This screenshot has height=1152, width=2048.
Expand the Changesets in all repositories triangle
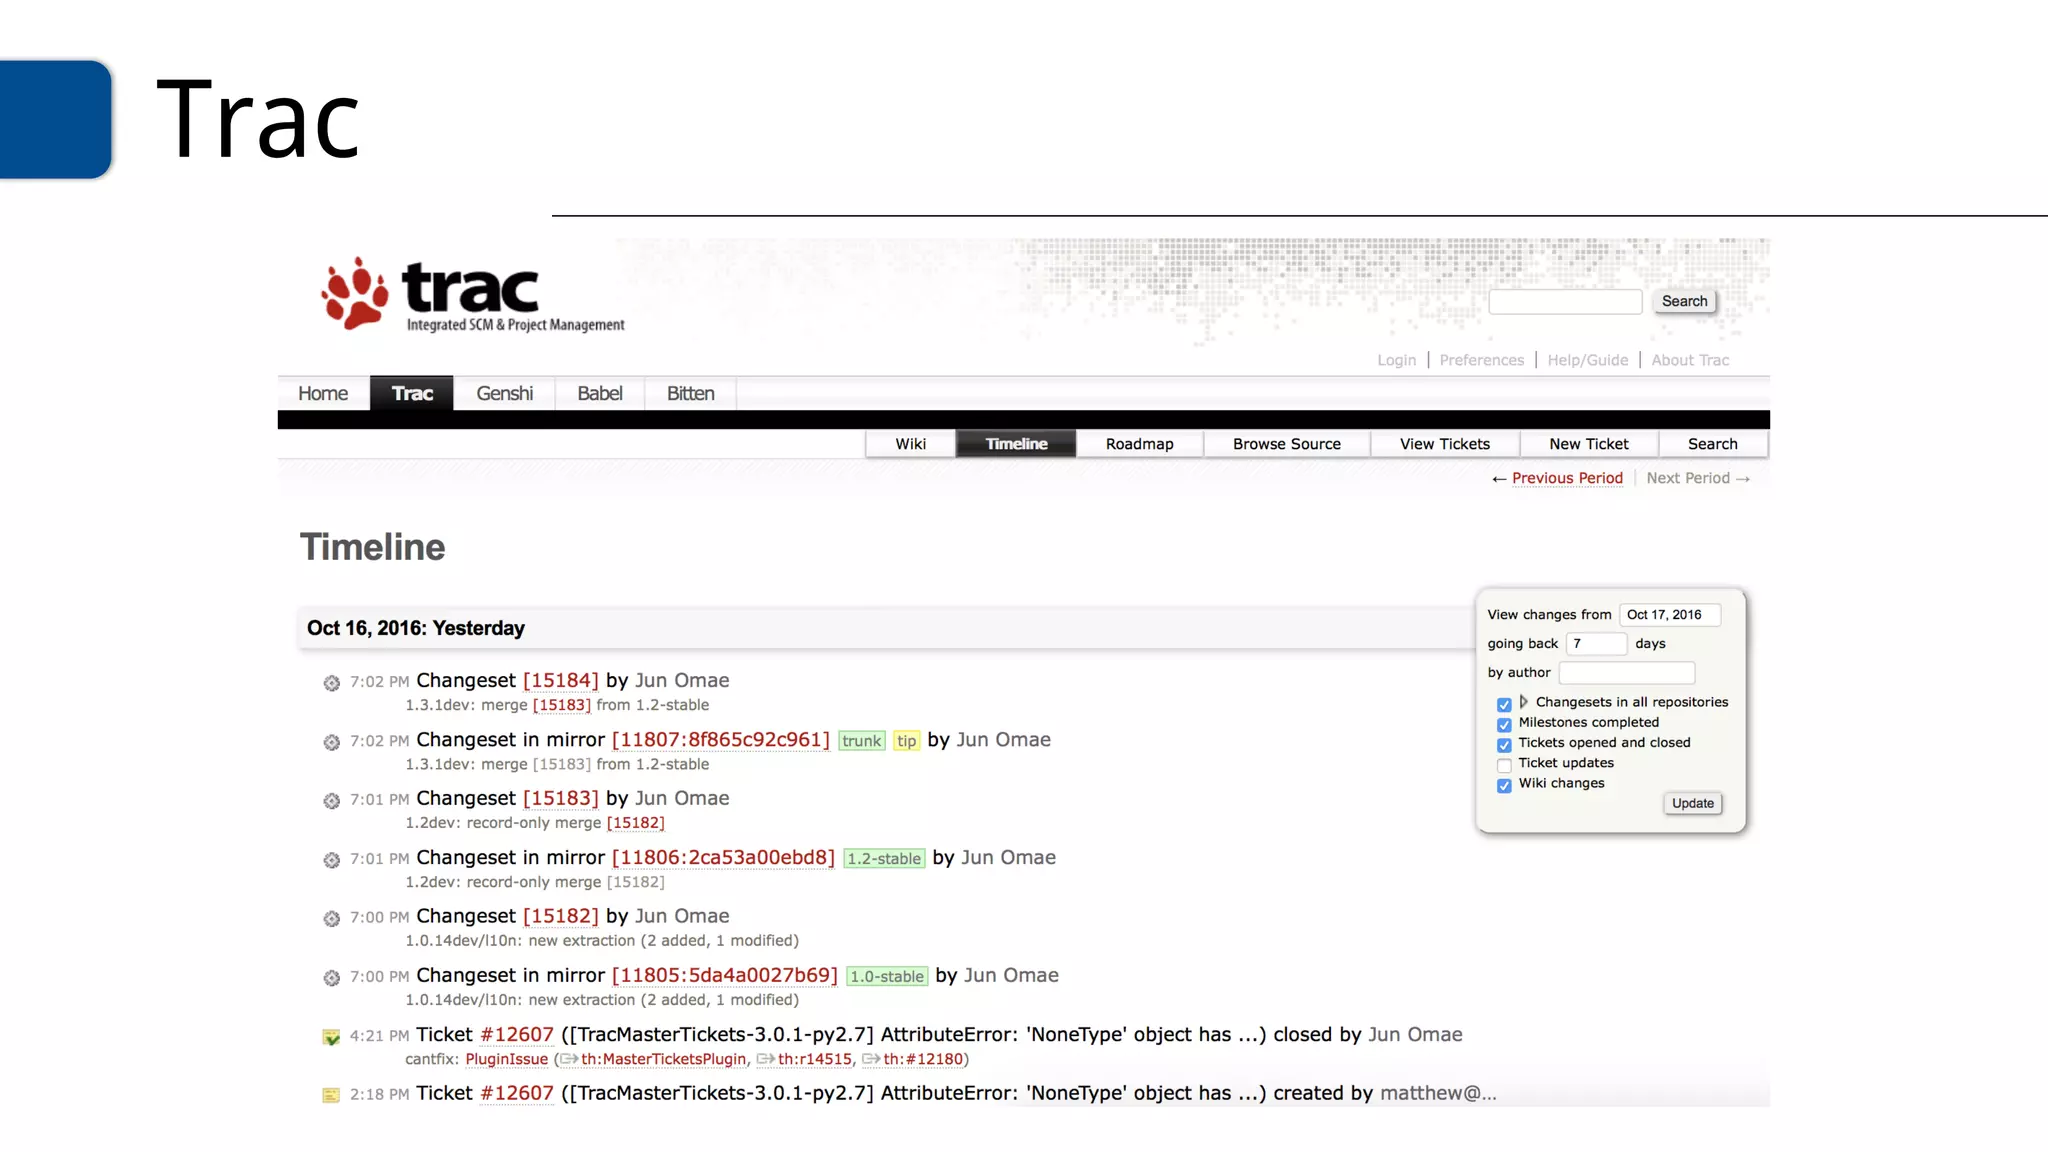(x=1524, y=702)
